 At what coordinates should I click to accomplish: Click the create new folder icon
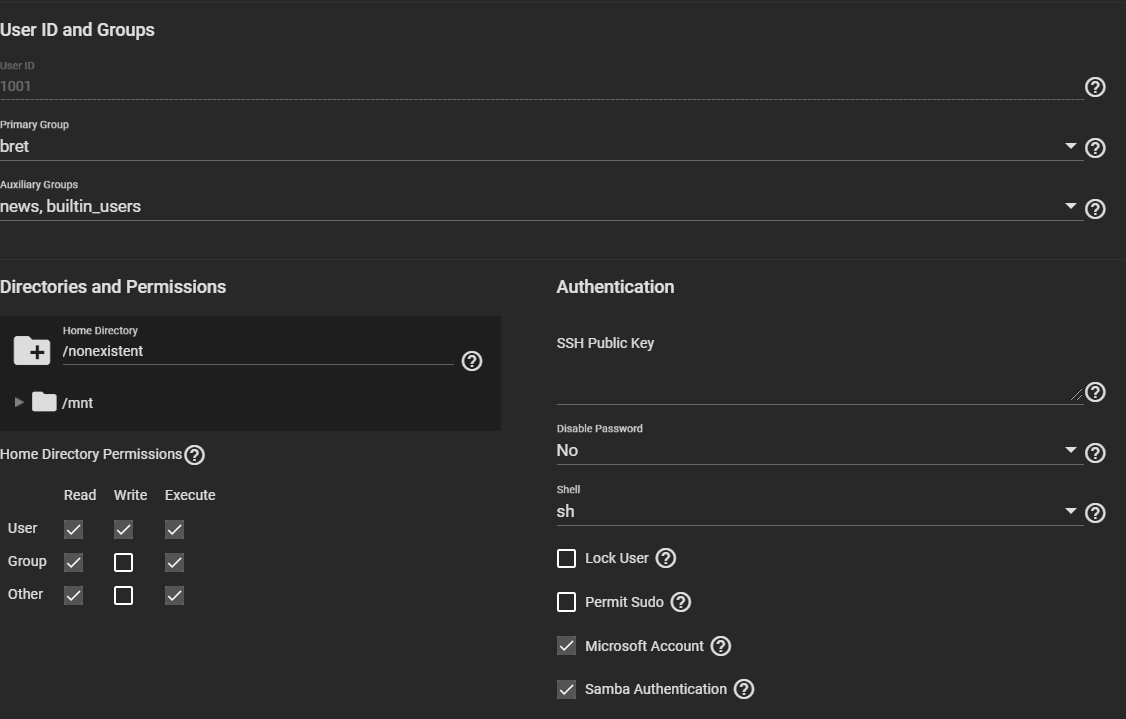pos(31,351)
